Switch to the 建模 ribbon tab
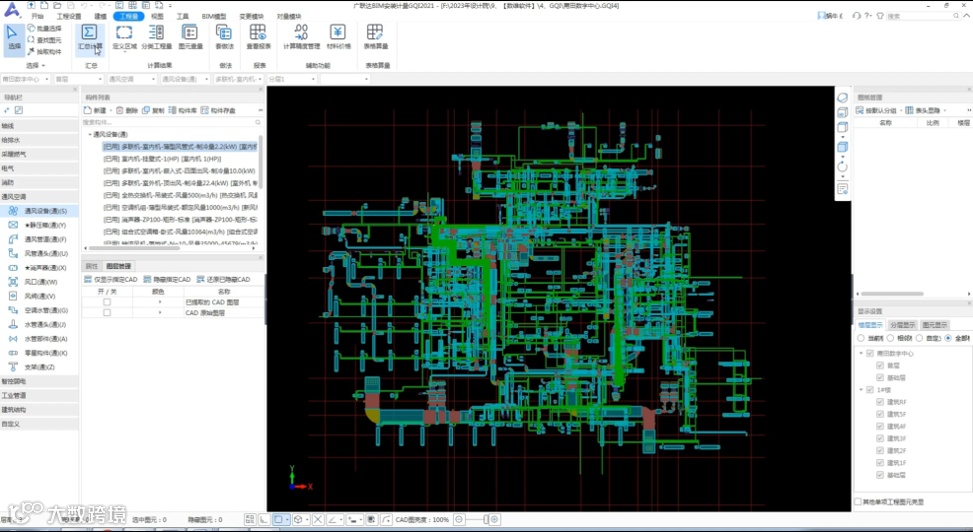Image resolution: width=973 pixels, height=532 pixels. pyautogui.click(x=100, y=17)
